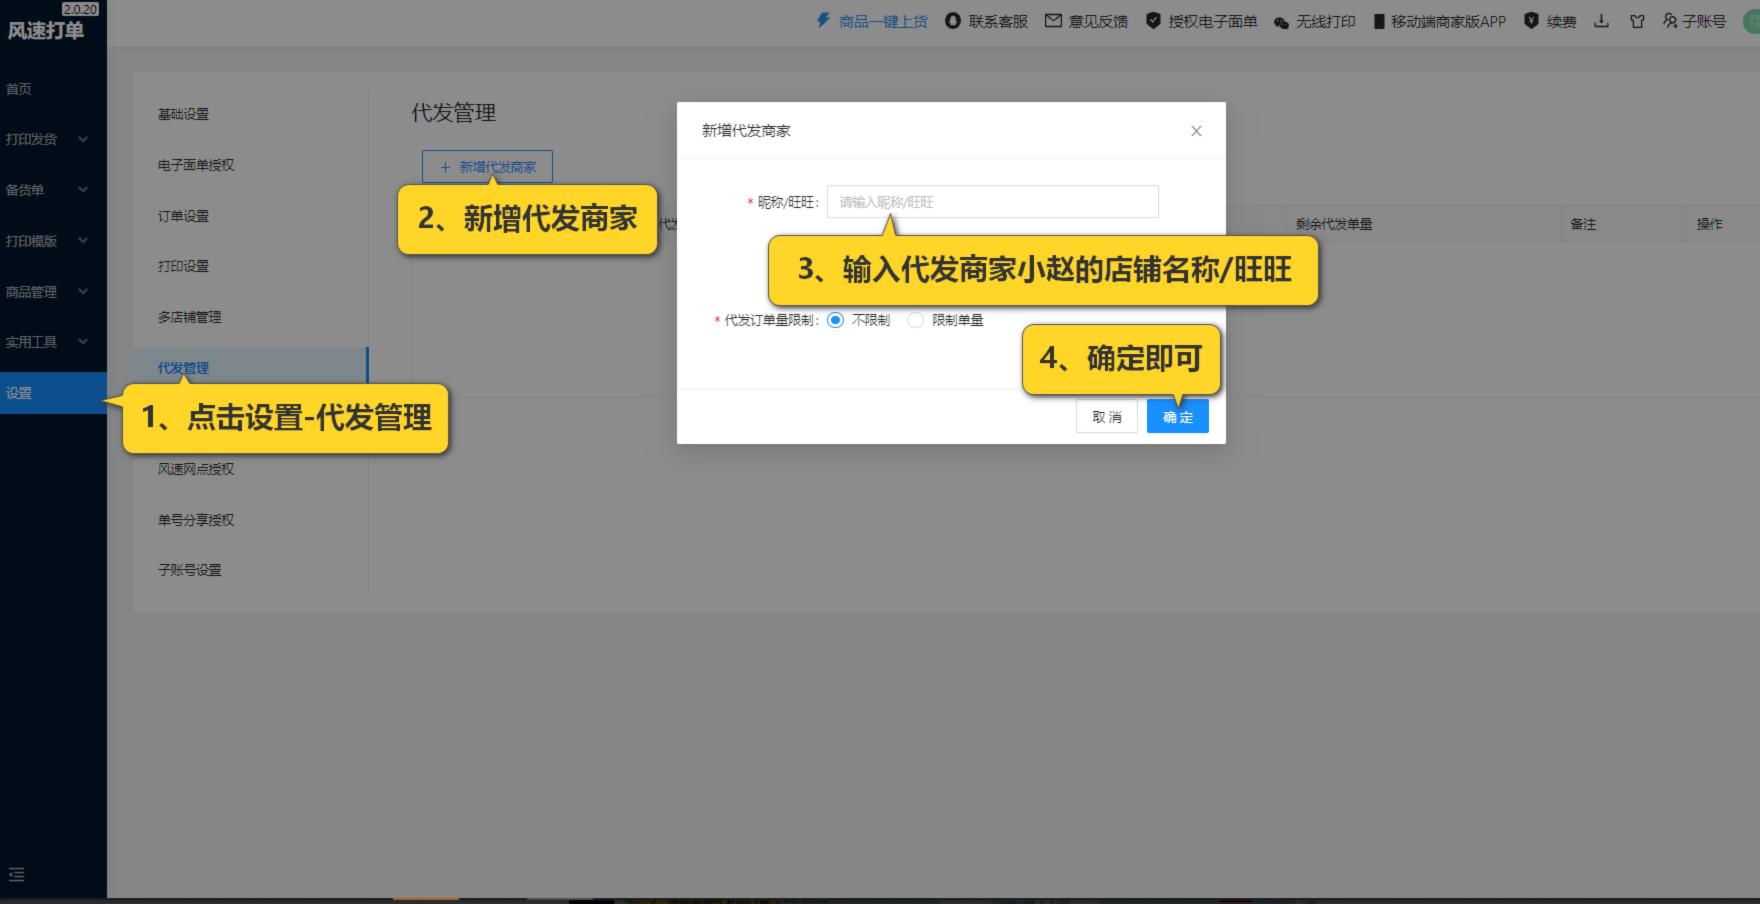Click the 移动端商家版APP phone icon
Viewport: 1760px width, 904px height.
tap(1378, 20)
